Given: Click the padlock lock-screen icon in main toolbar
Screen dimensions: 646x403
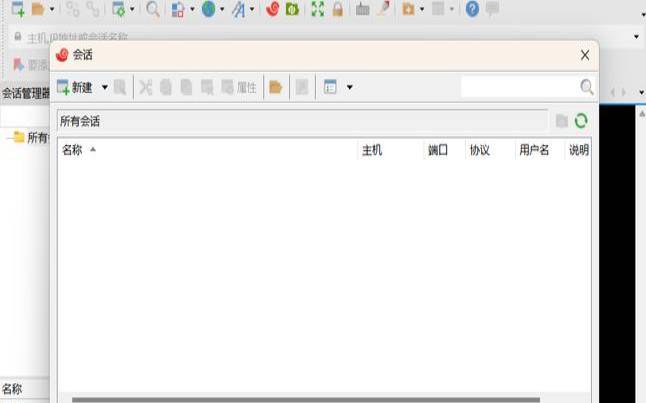Looking at the screenshot, I should [338, 9].
